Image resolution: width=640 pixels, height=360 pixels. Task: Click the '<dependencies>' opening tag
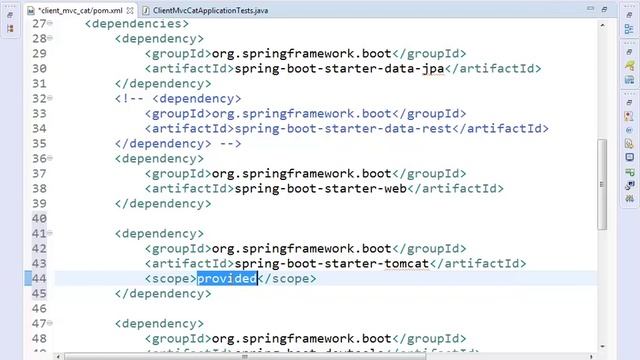coord(137,24)
